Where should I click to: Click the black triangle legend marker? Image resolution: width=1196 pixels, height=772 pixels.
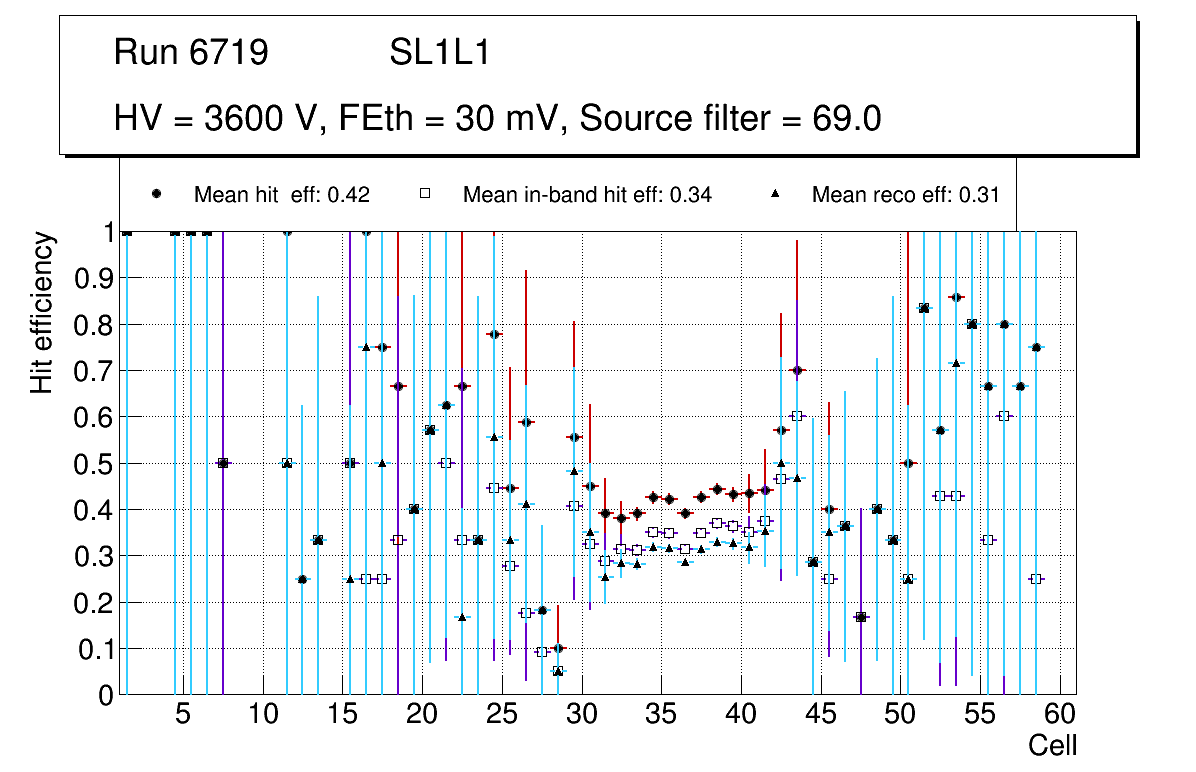tap(774, 195)
